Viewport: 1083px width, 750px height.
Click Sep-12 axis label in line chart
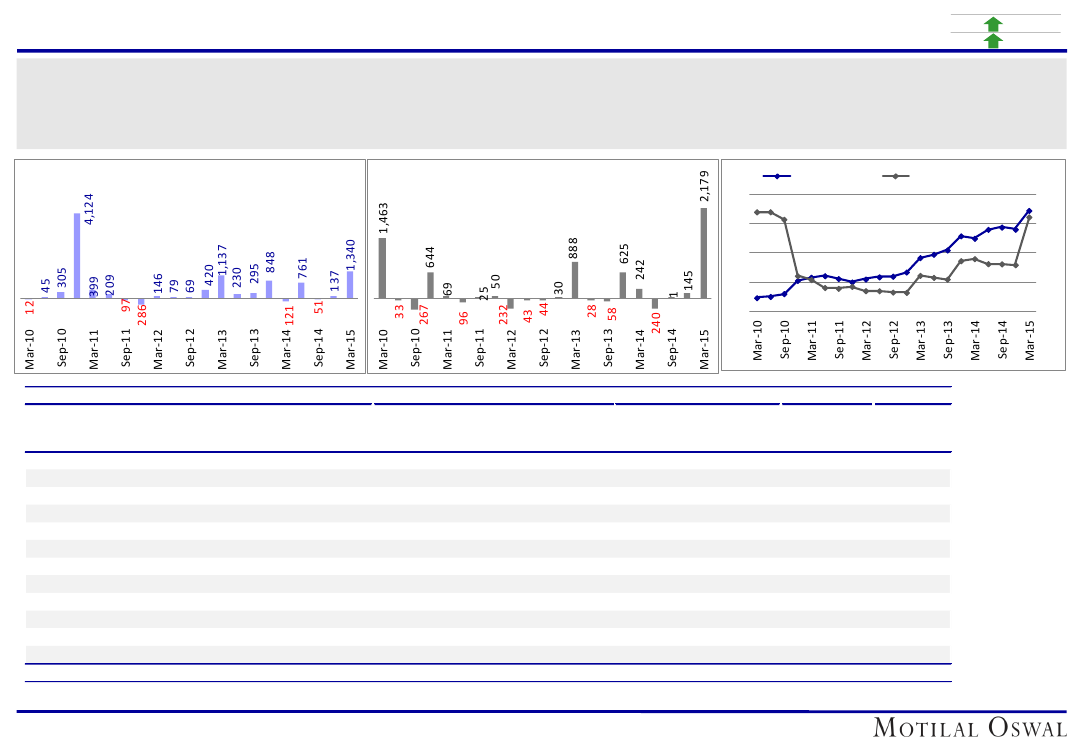(893, 340)
